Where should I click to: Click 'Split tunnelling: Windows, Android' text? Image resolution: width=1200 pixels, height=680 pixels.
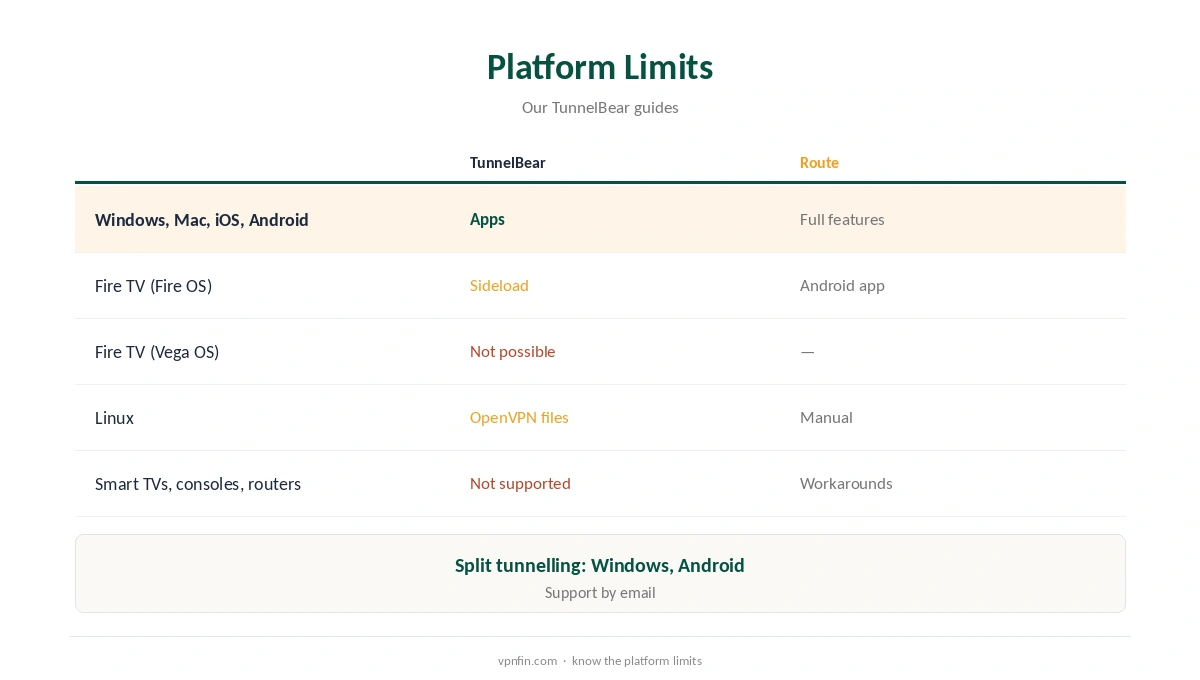[x=600, y=565]
